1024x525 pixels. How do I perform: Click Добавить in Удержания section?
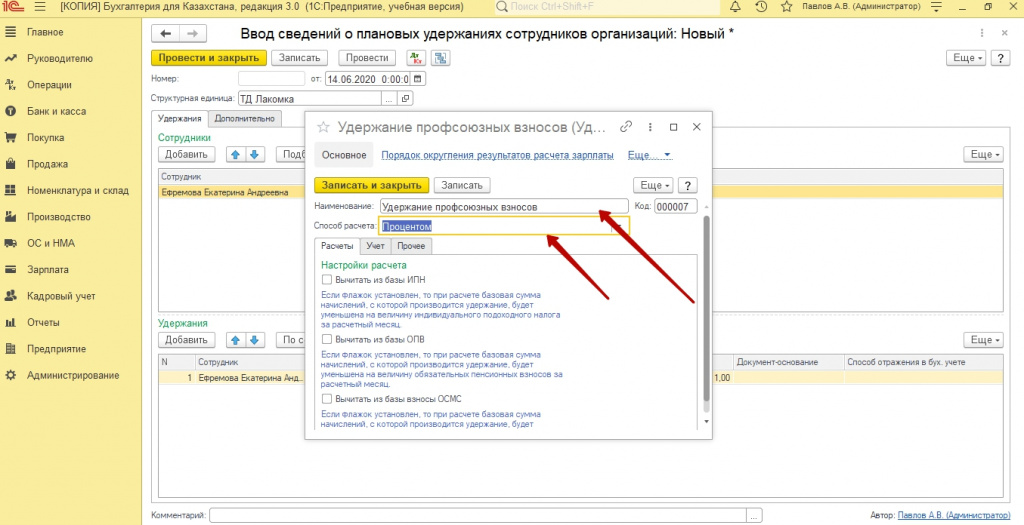pyautogui.click(x=186, y=340)
